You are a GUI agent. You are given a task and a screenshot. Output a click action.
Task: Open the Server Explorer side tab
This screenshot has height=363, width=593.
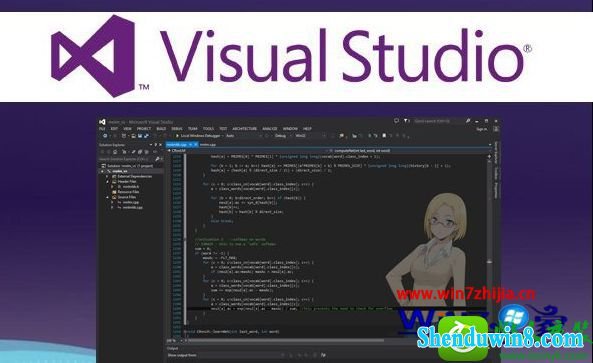coord(496,153)
